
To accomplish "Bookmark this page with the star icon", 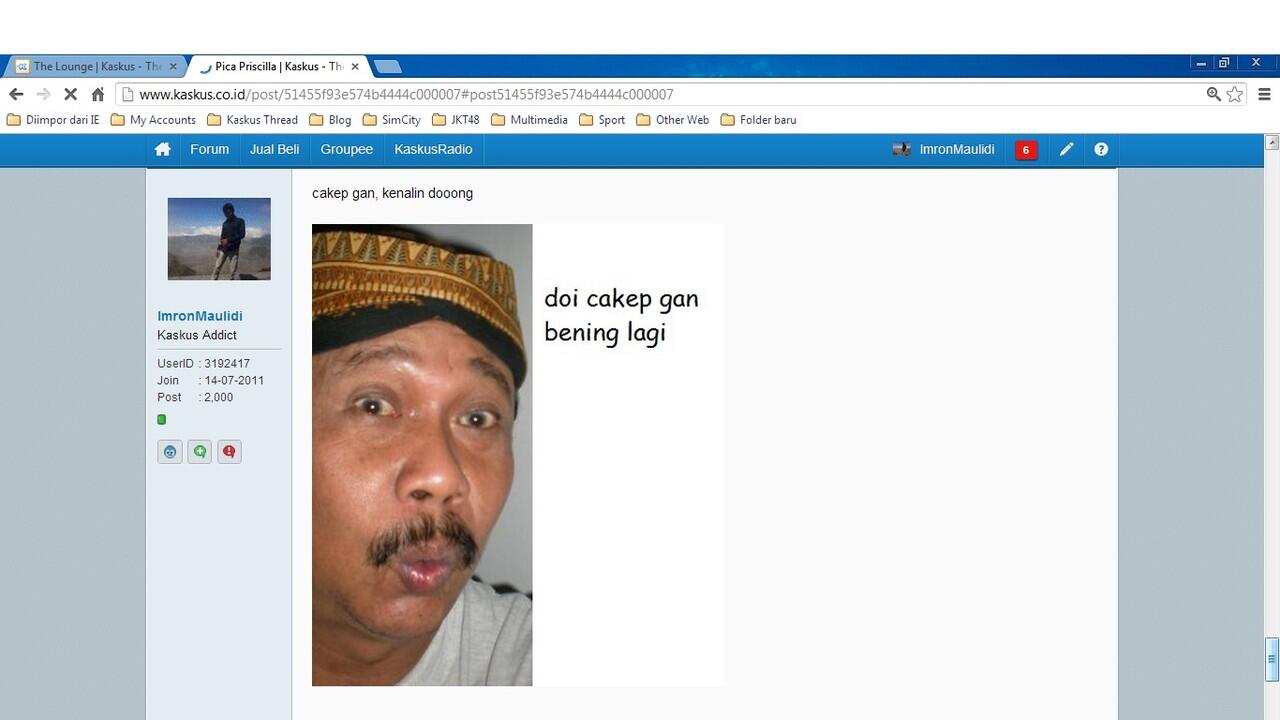I will [x=1235, y=94].
